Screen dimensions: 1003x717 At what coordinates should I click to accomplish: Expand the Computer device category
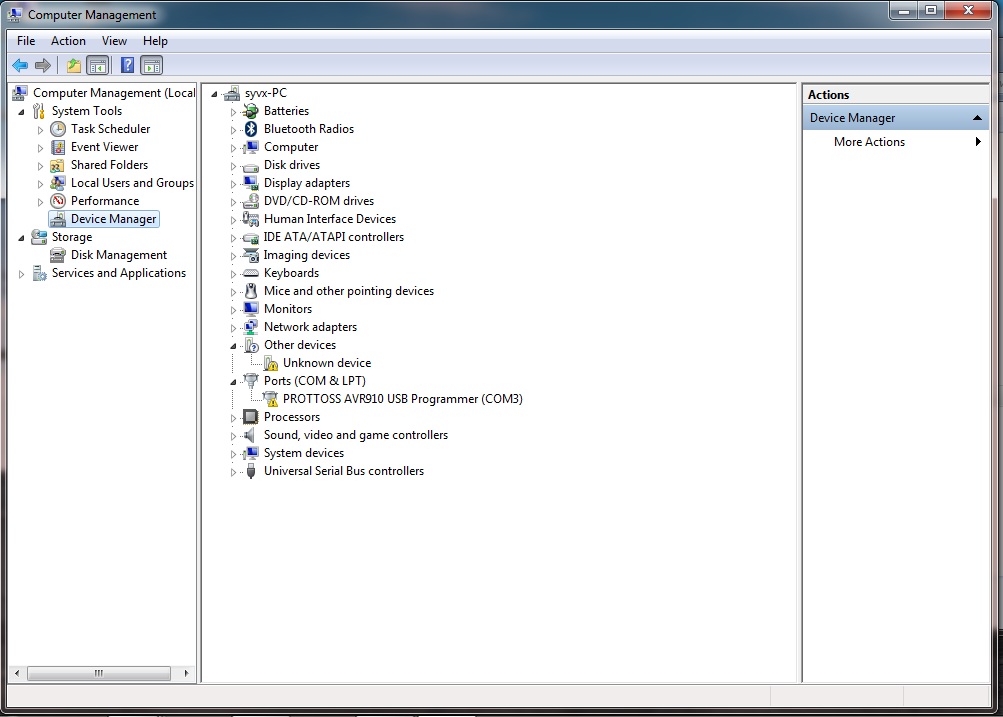click(233, 148)
